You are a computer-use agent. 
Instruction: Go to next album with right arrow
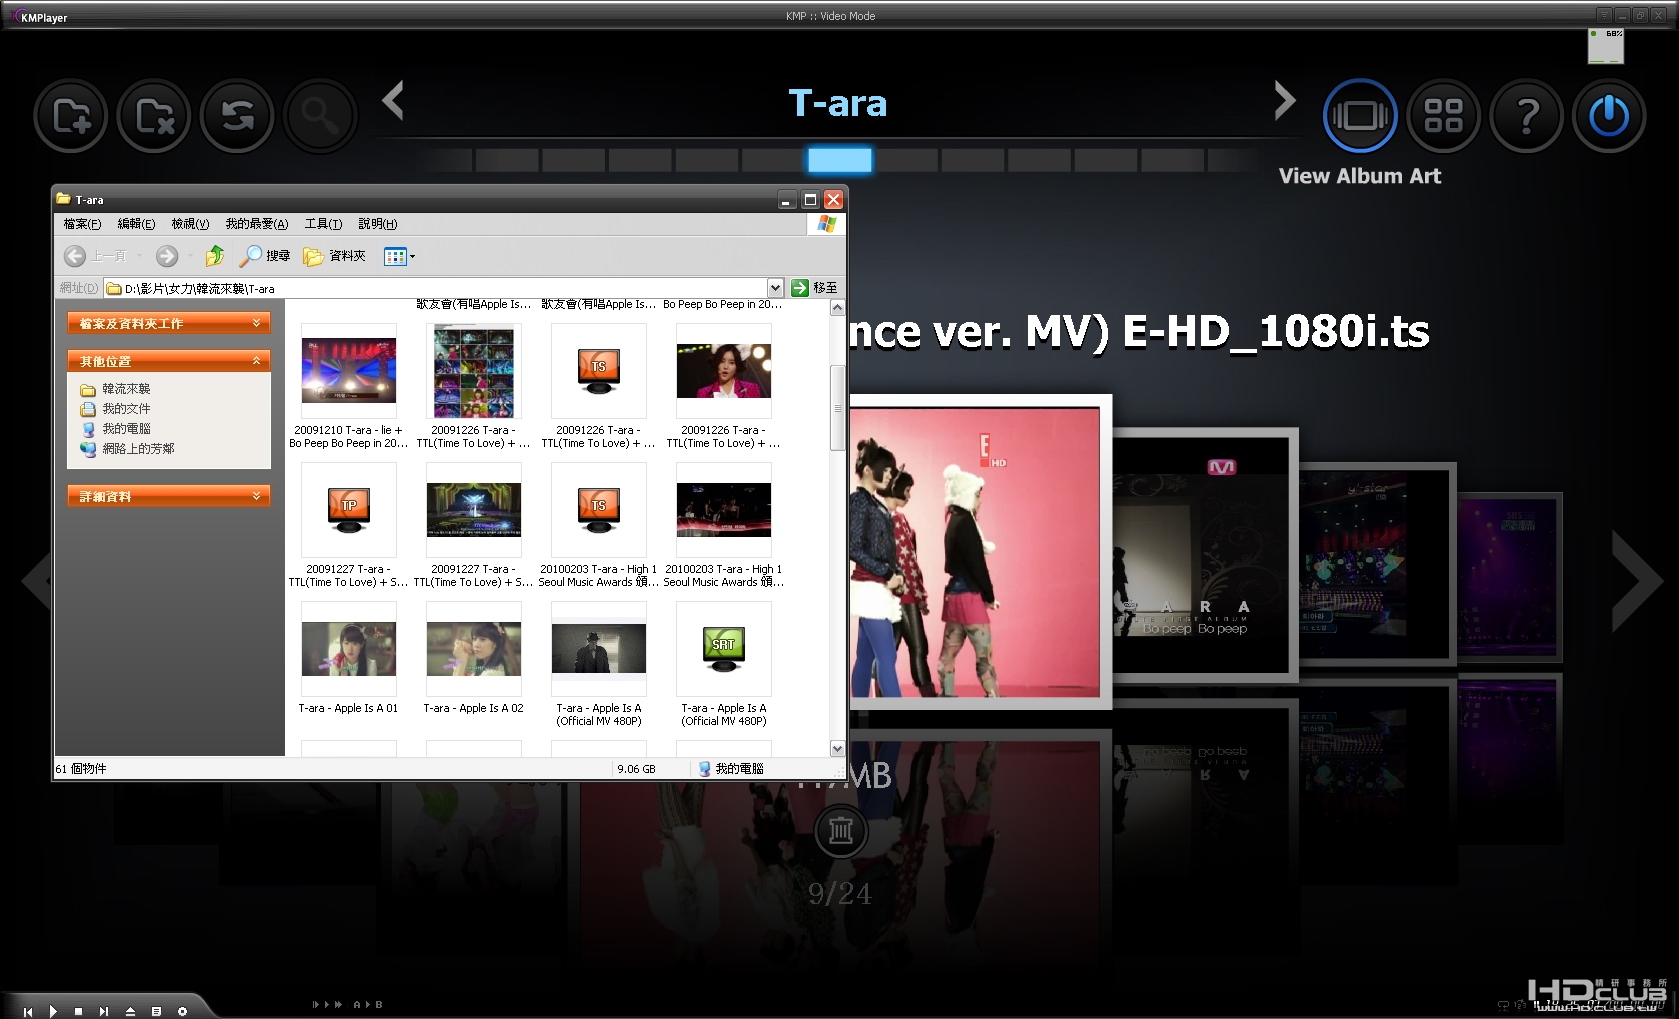click(x=1285, y=100)
